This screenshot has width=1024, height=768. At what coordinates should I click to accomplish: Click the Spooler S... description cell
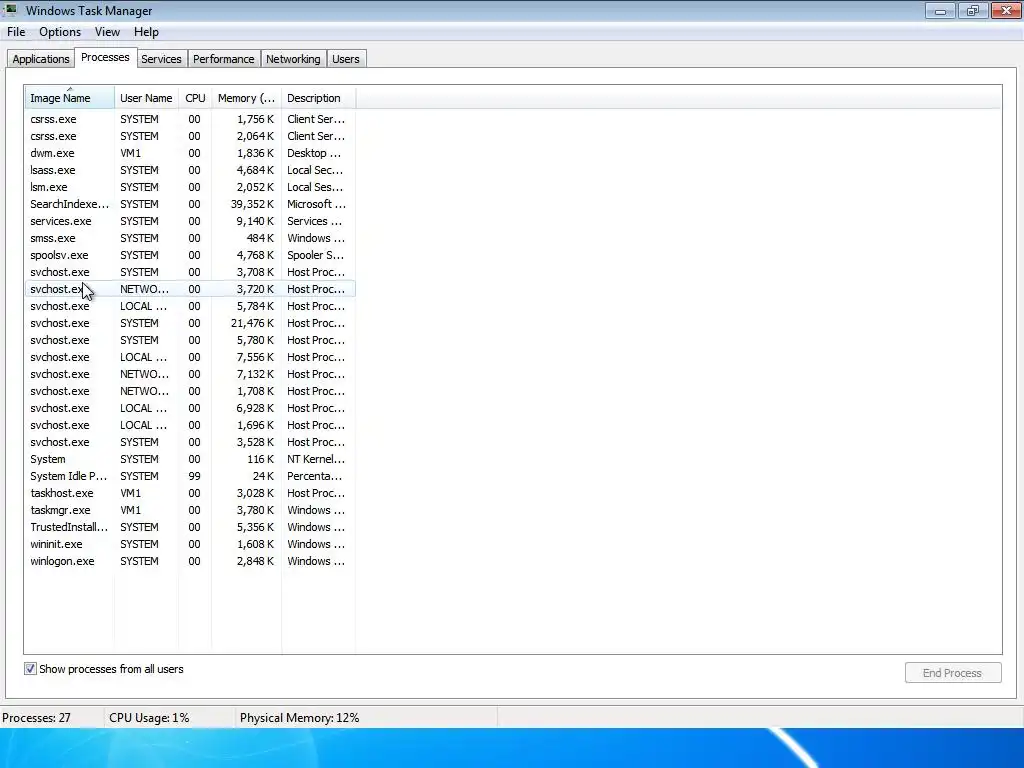(315, 255)
